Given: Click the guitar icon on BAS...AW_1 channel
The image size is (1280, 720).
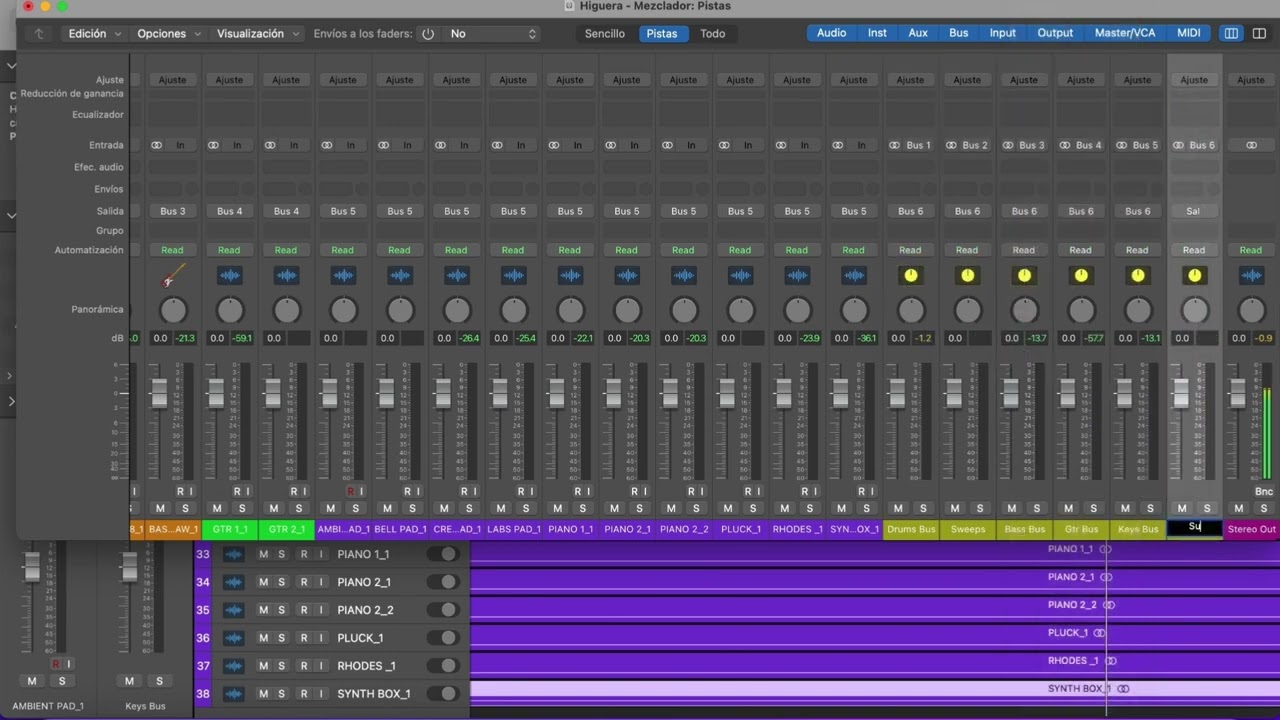Looking at the screenshot, I should [x=173, y=276].
